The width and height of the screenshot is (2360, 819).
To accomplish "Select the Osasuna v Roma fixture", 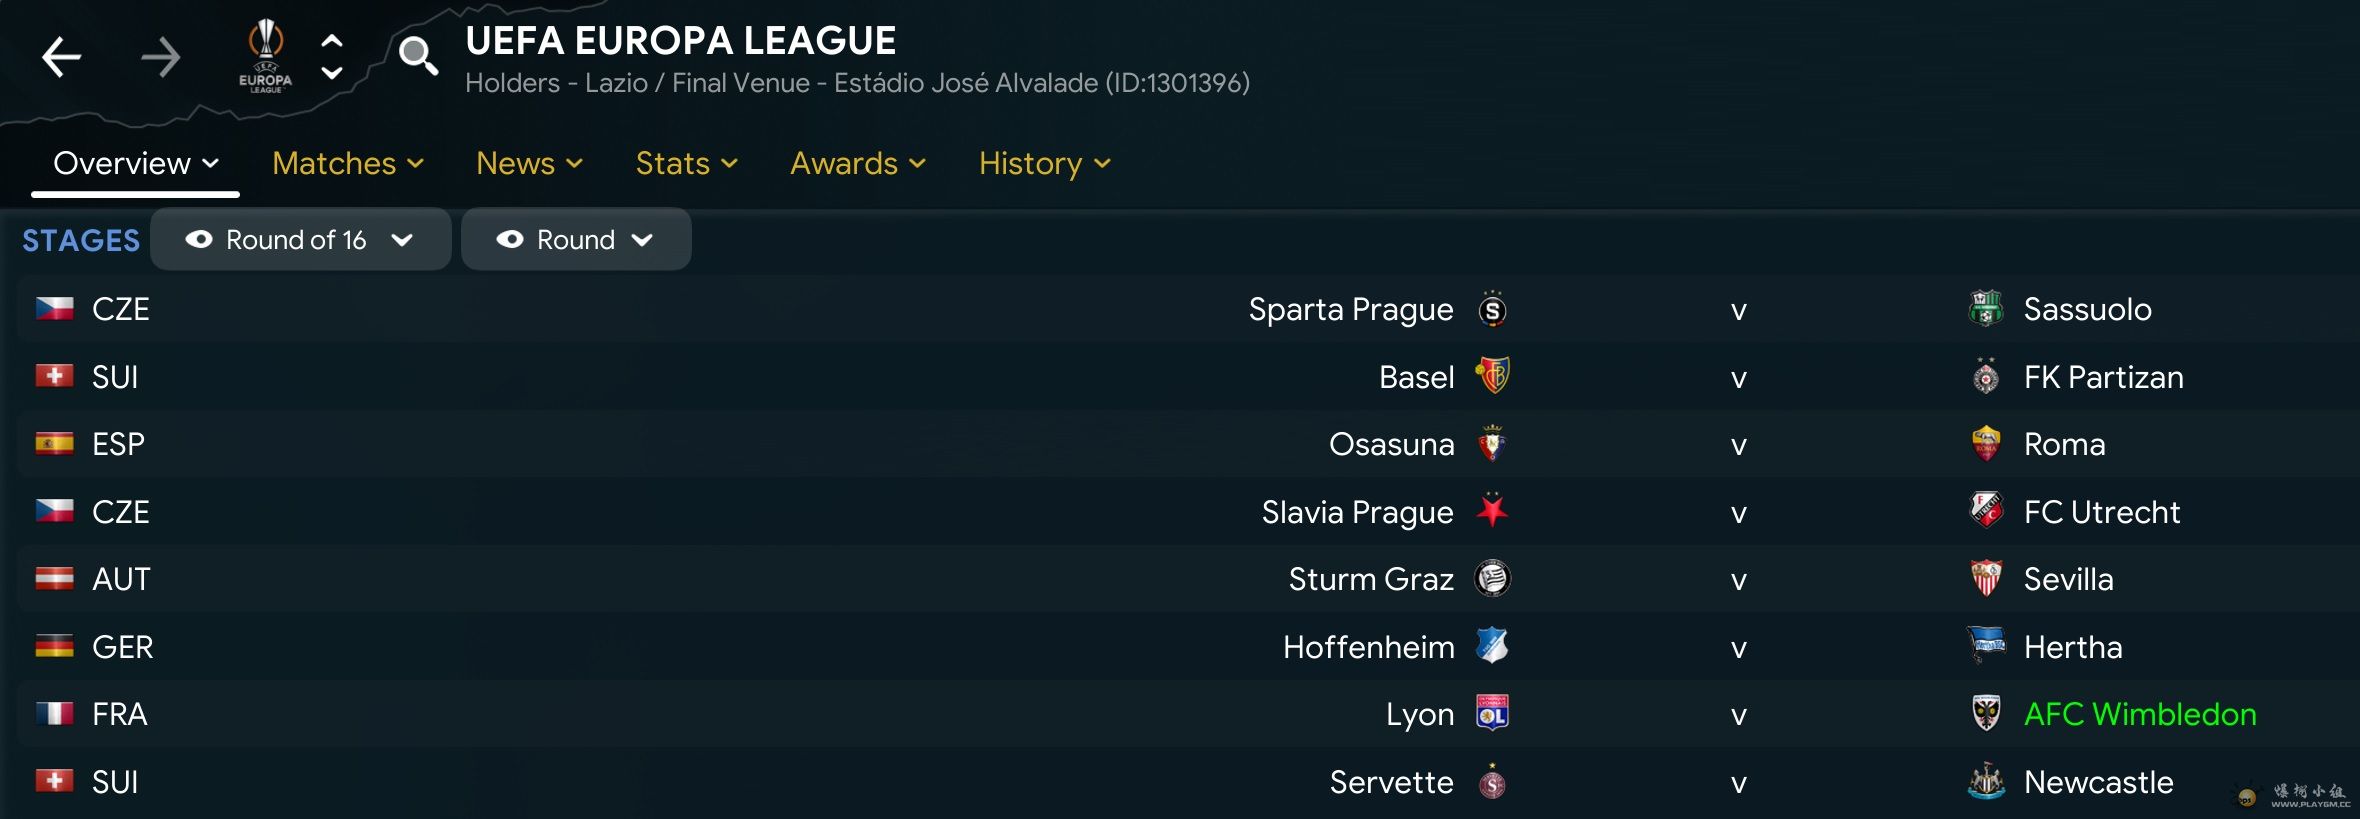I will (1738, 445).
